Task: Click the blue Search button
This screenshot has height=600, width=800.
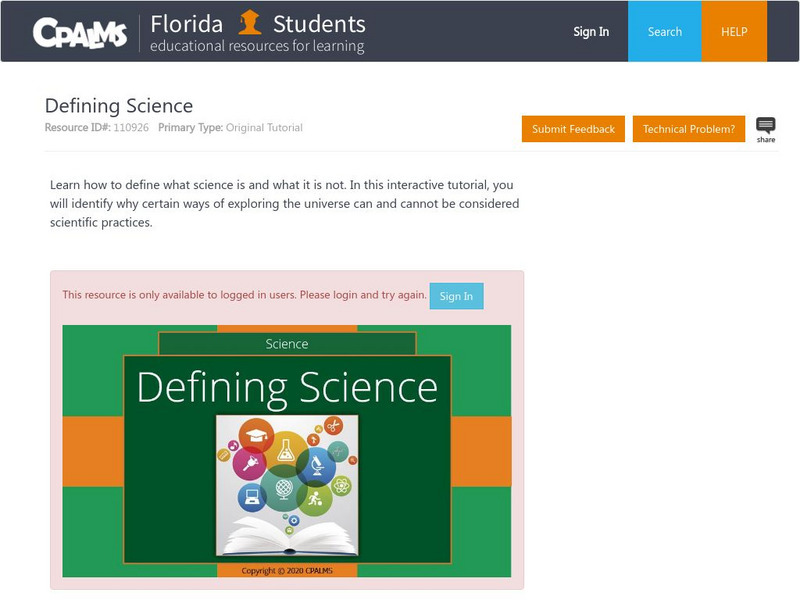Action: pos(664,31)
